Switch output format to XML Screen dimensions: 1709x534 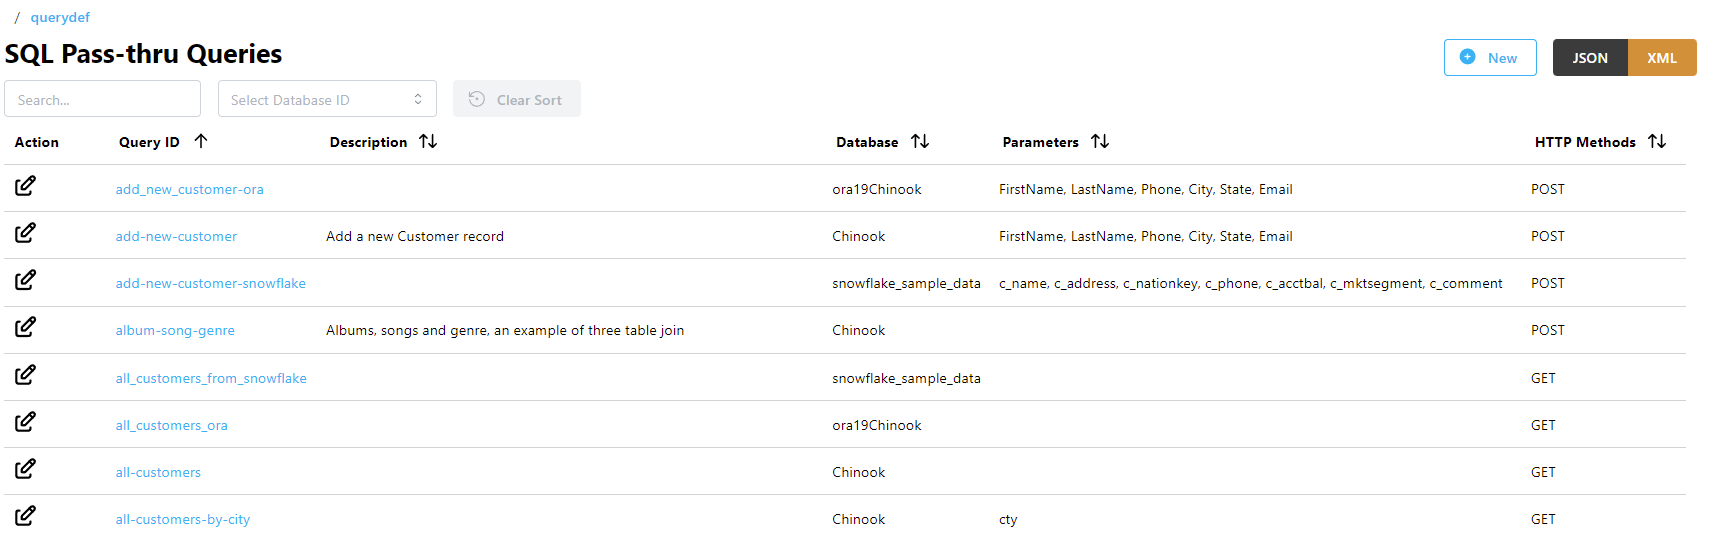click(1662, 58)
